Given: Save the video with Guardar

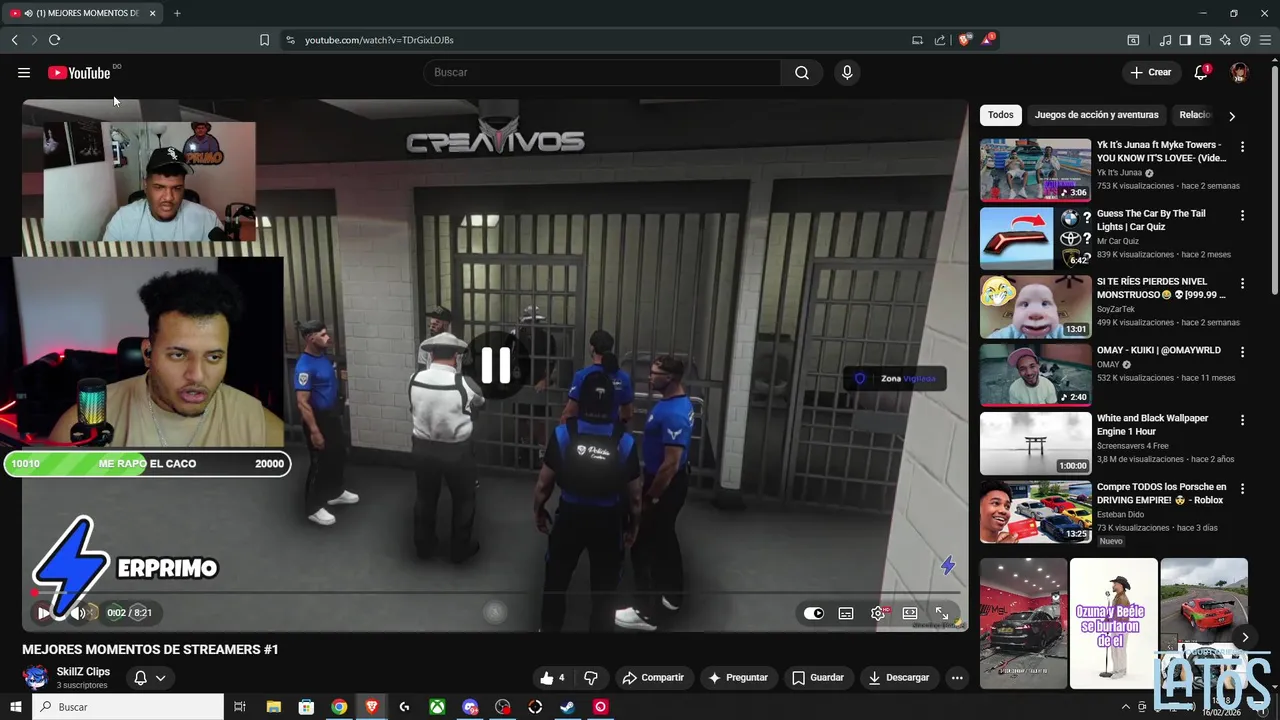Looking at the screenshot, I should (818, 678).
